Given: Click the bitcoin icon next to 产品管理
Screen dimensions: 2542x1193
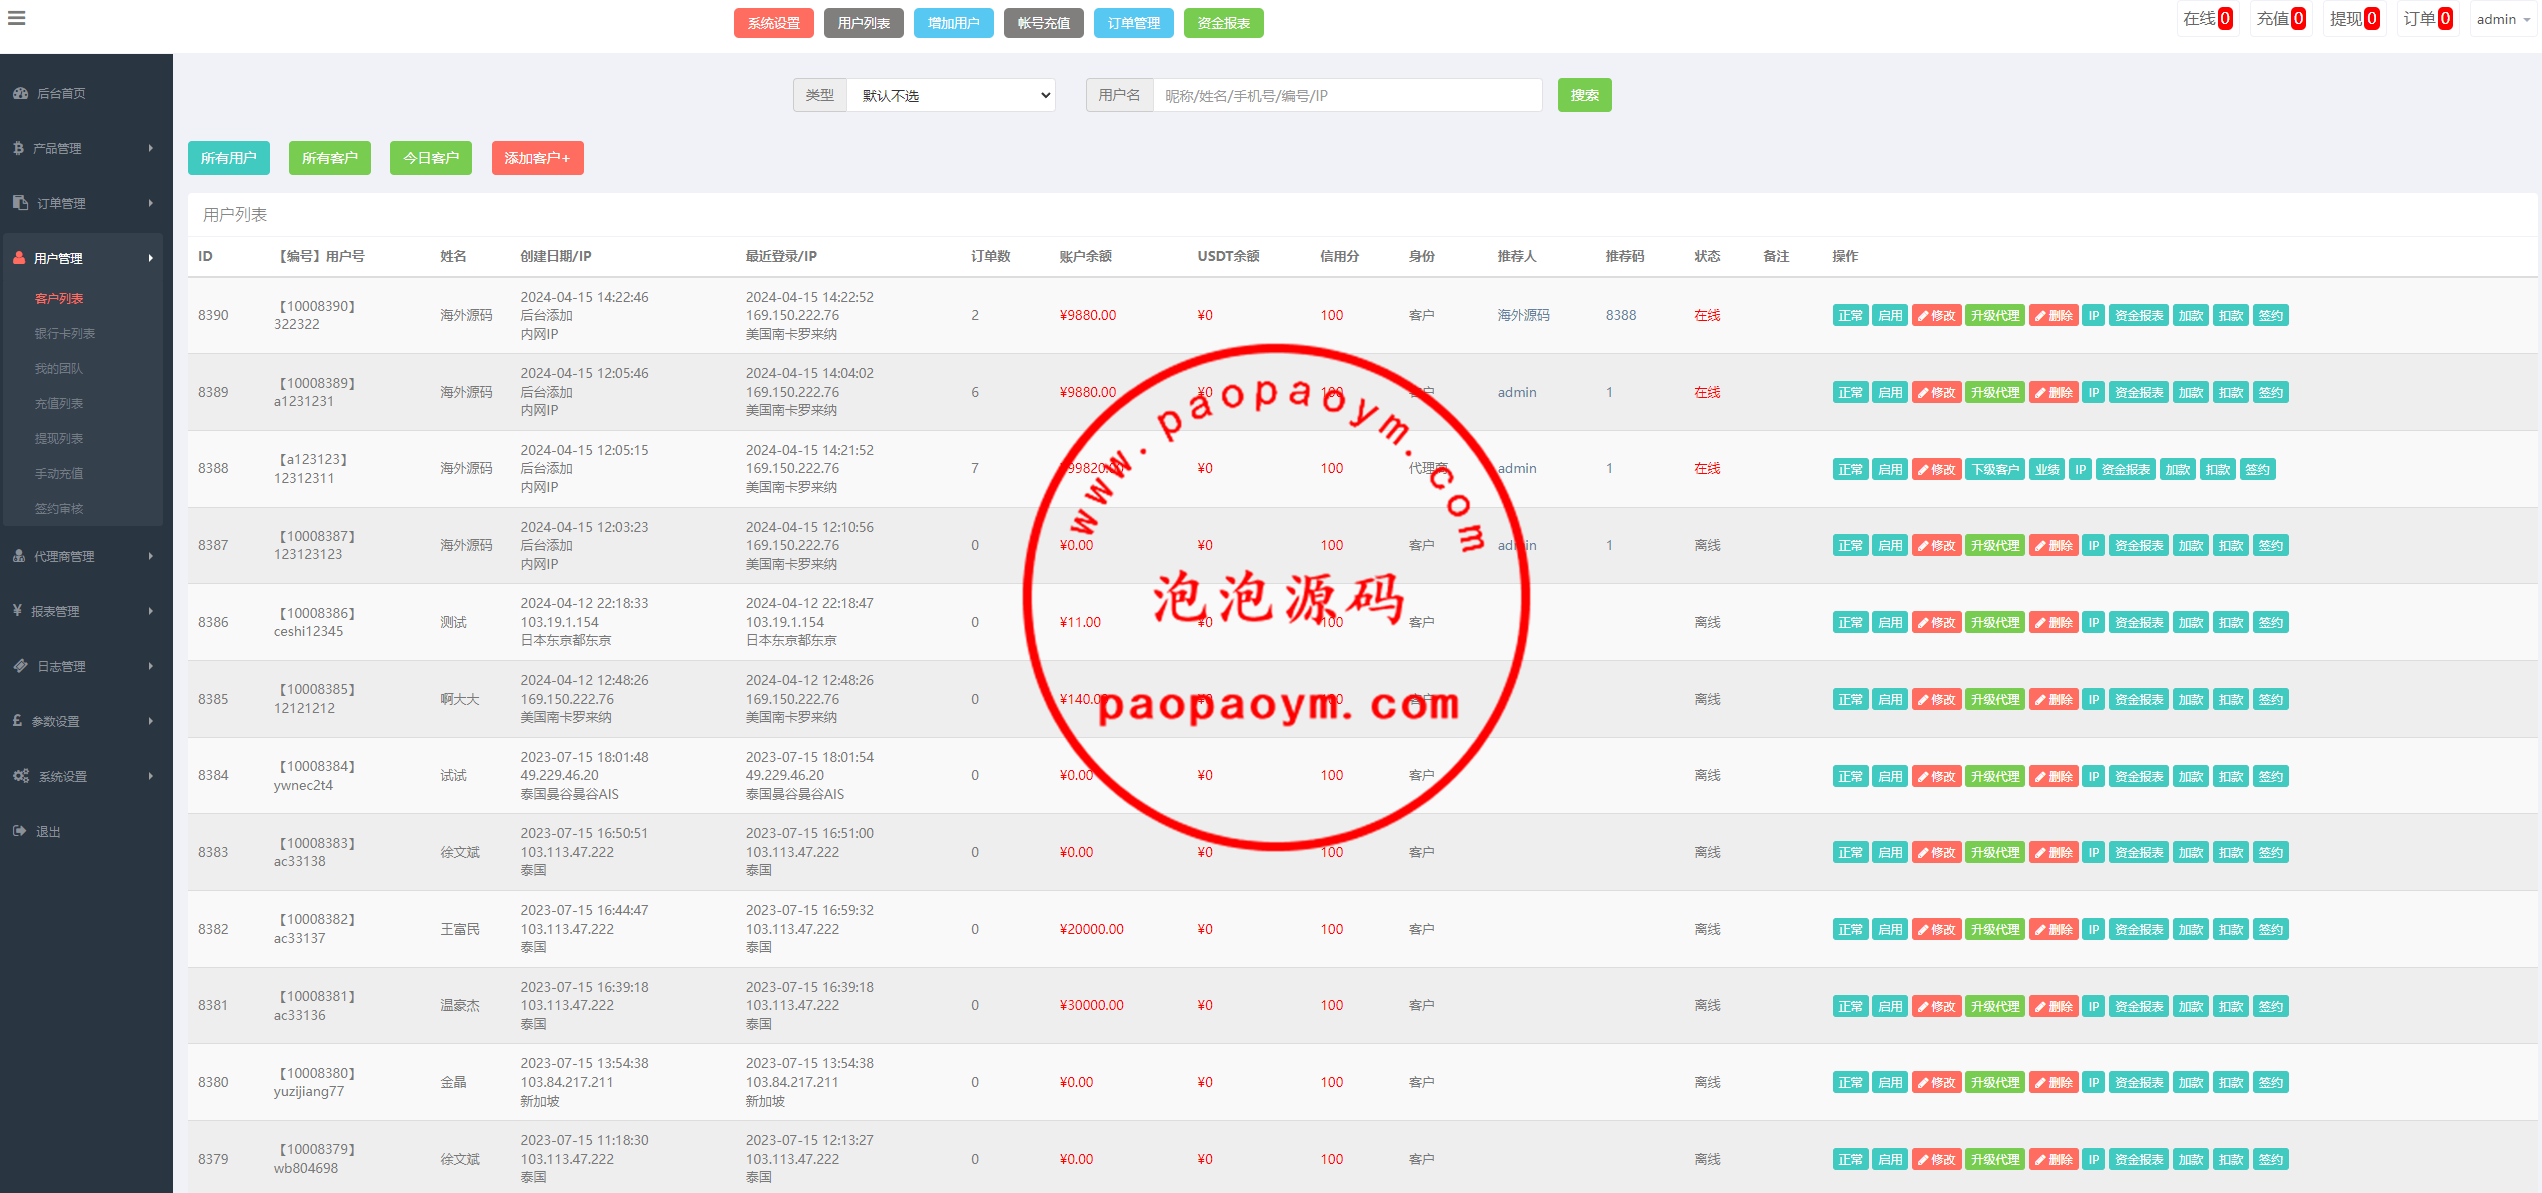Looking at the screenshot, I should coord(18,148).
